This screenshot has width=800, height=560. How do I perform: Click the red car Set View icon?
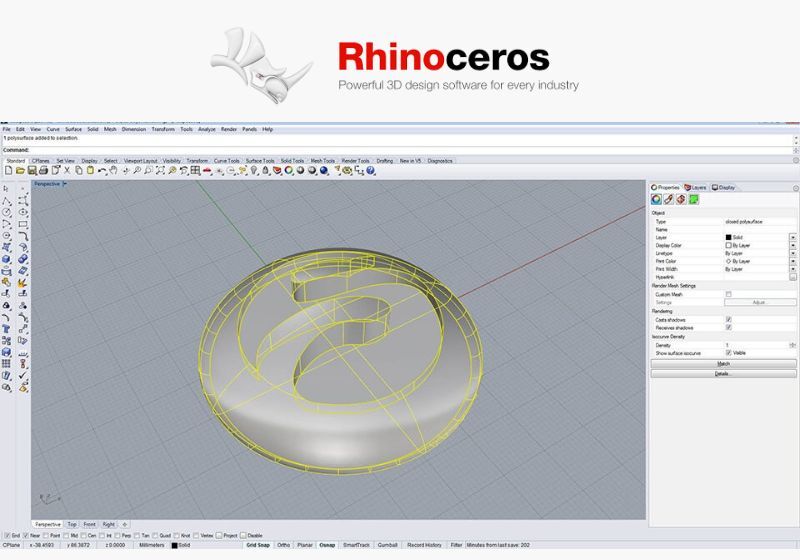click(207, 171)
